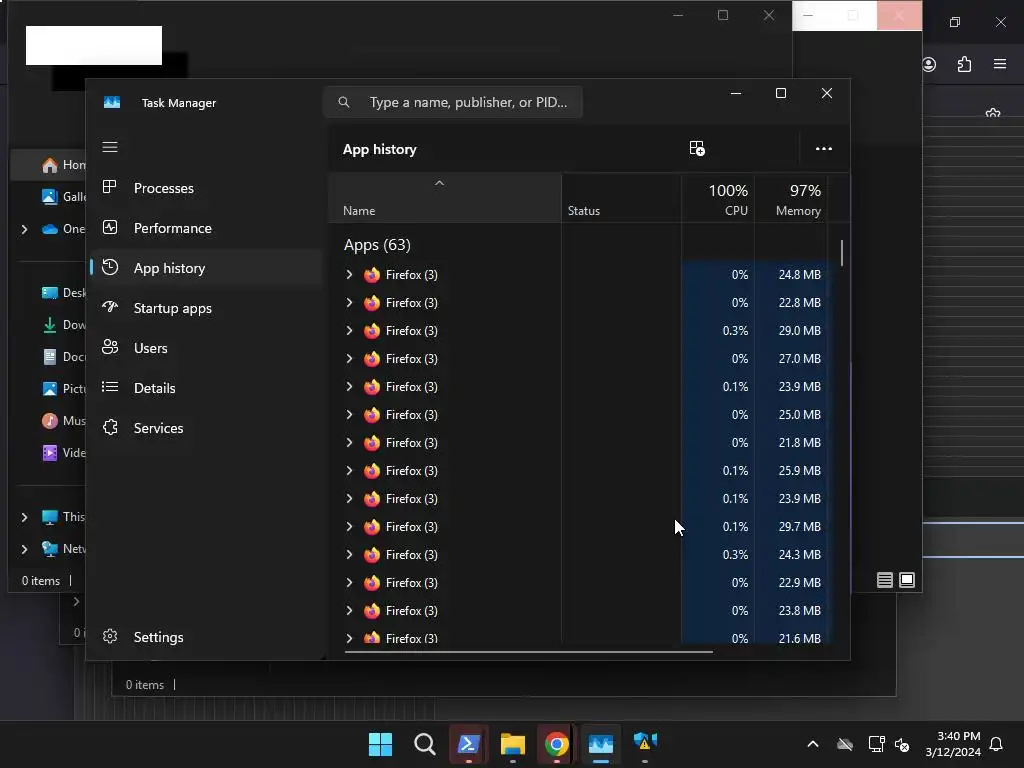Expand the Firefox row using 24.3 MB
Viewport: 1024px width, 768px height.
click(349, 554)
